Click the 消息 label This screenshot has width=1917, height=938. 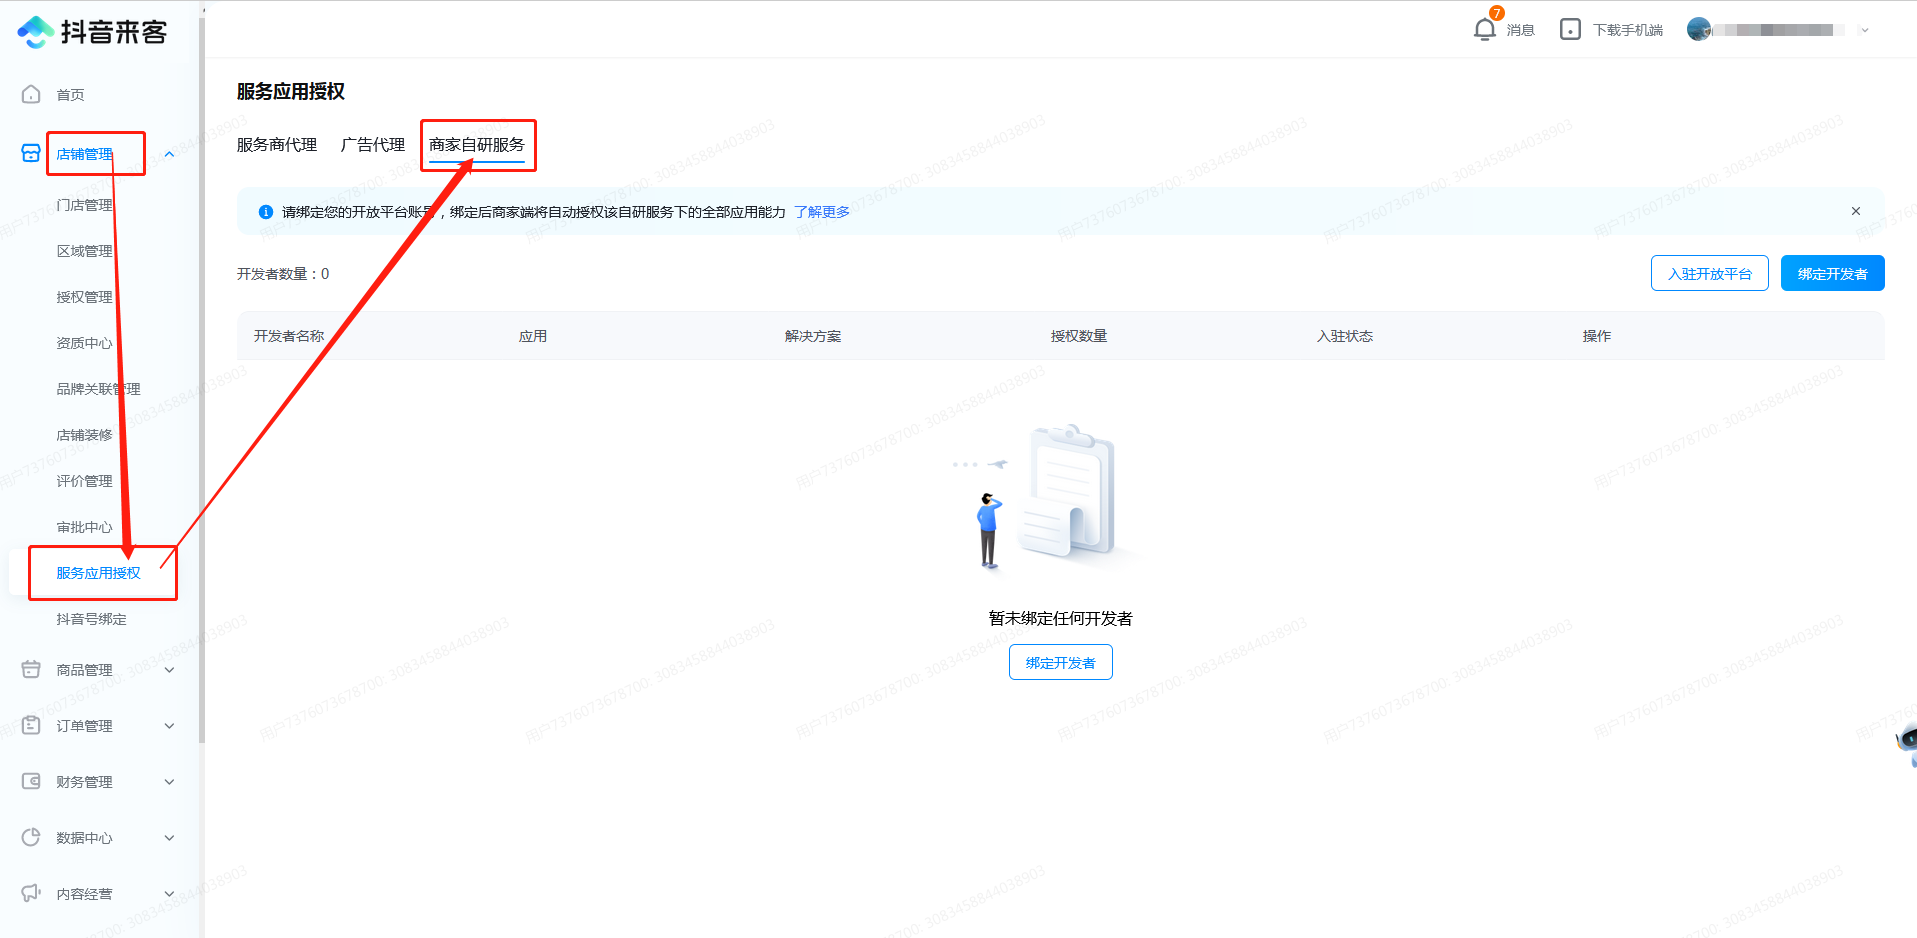1521,30
